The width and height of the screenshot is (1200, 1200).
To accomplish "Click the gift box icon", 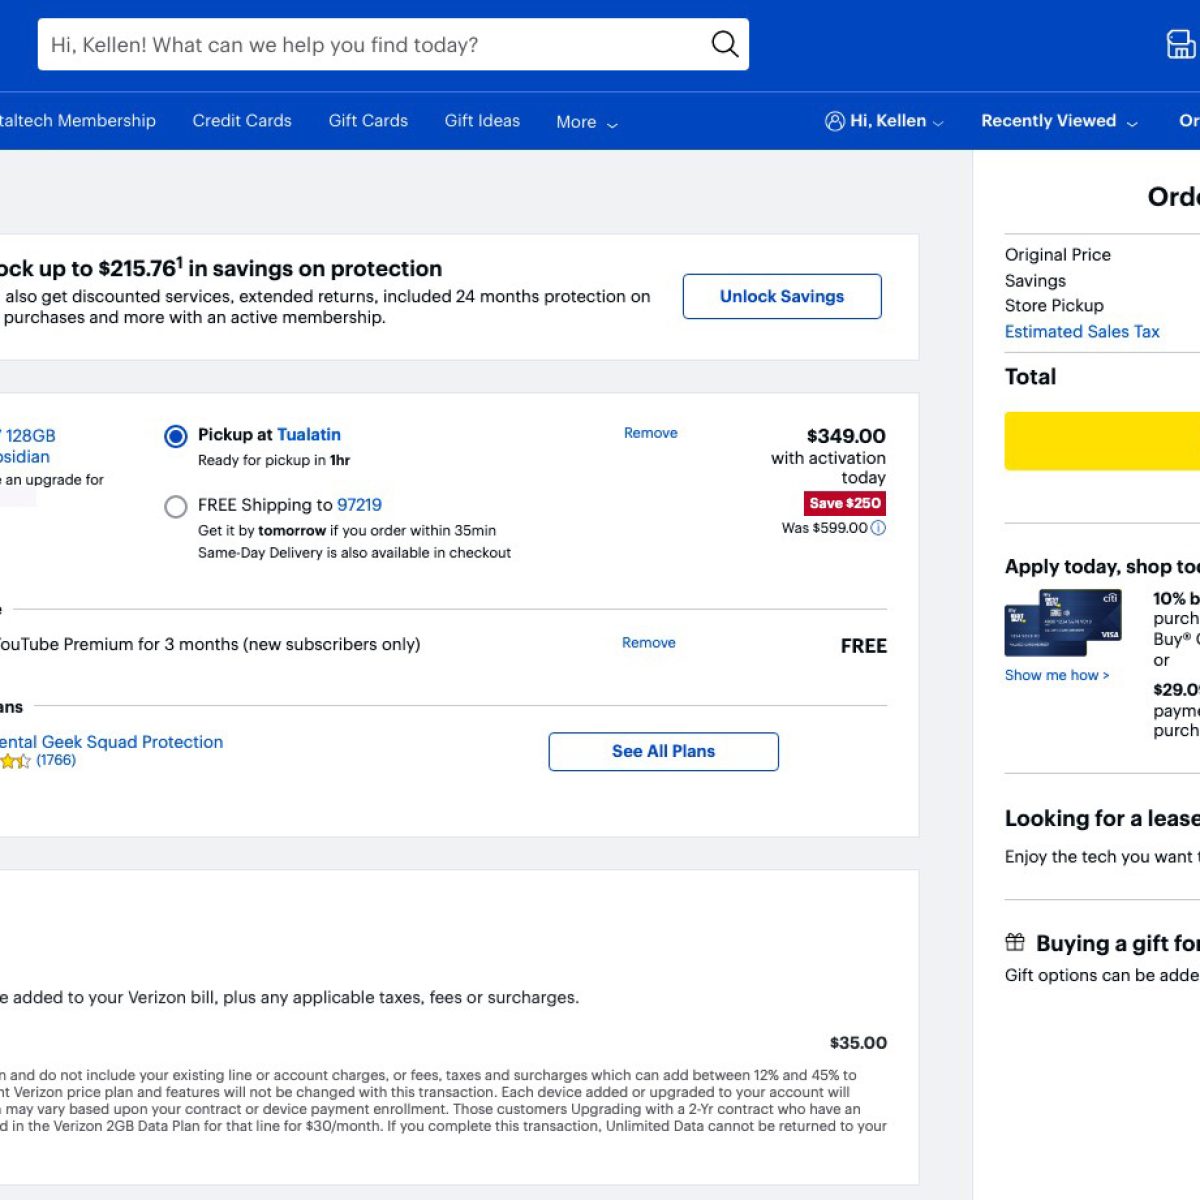I will point(1015,942).
